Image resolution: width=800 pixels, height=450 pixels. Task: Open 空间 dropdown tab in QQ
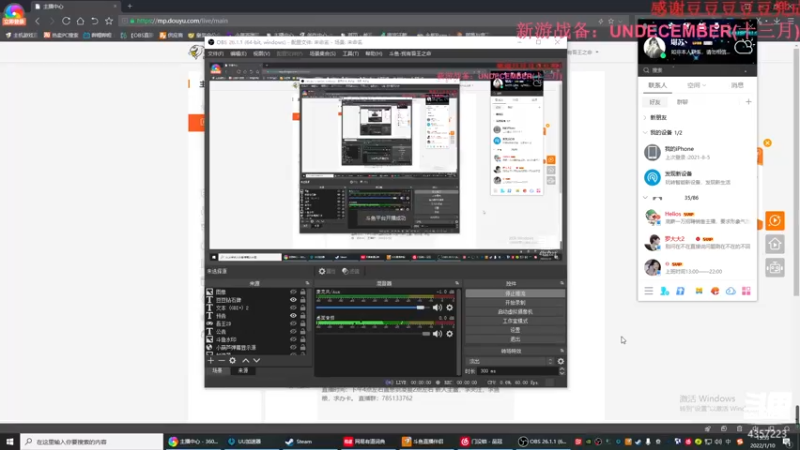click(x=696, y=85)
